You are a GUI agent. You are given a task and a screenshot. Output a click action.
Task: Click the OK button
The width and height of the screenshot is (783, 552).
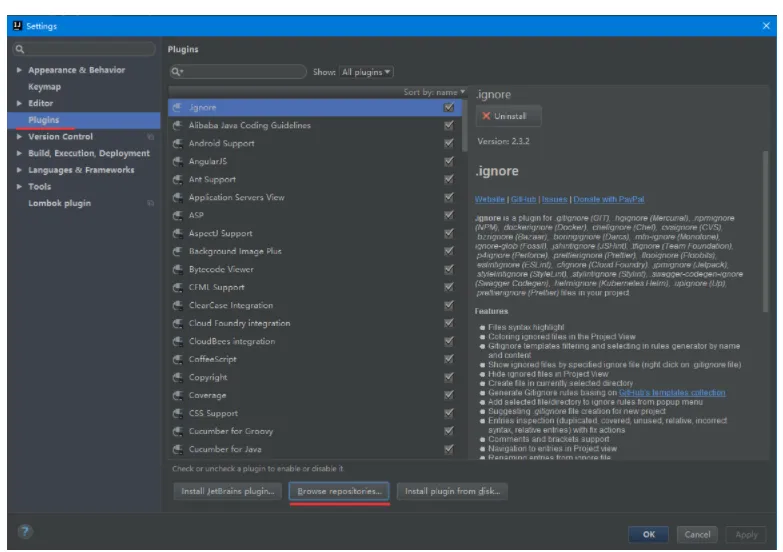click(x=648, y=534)
